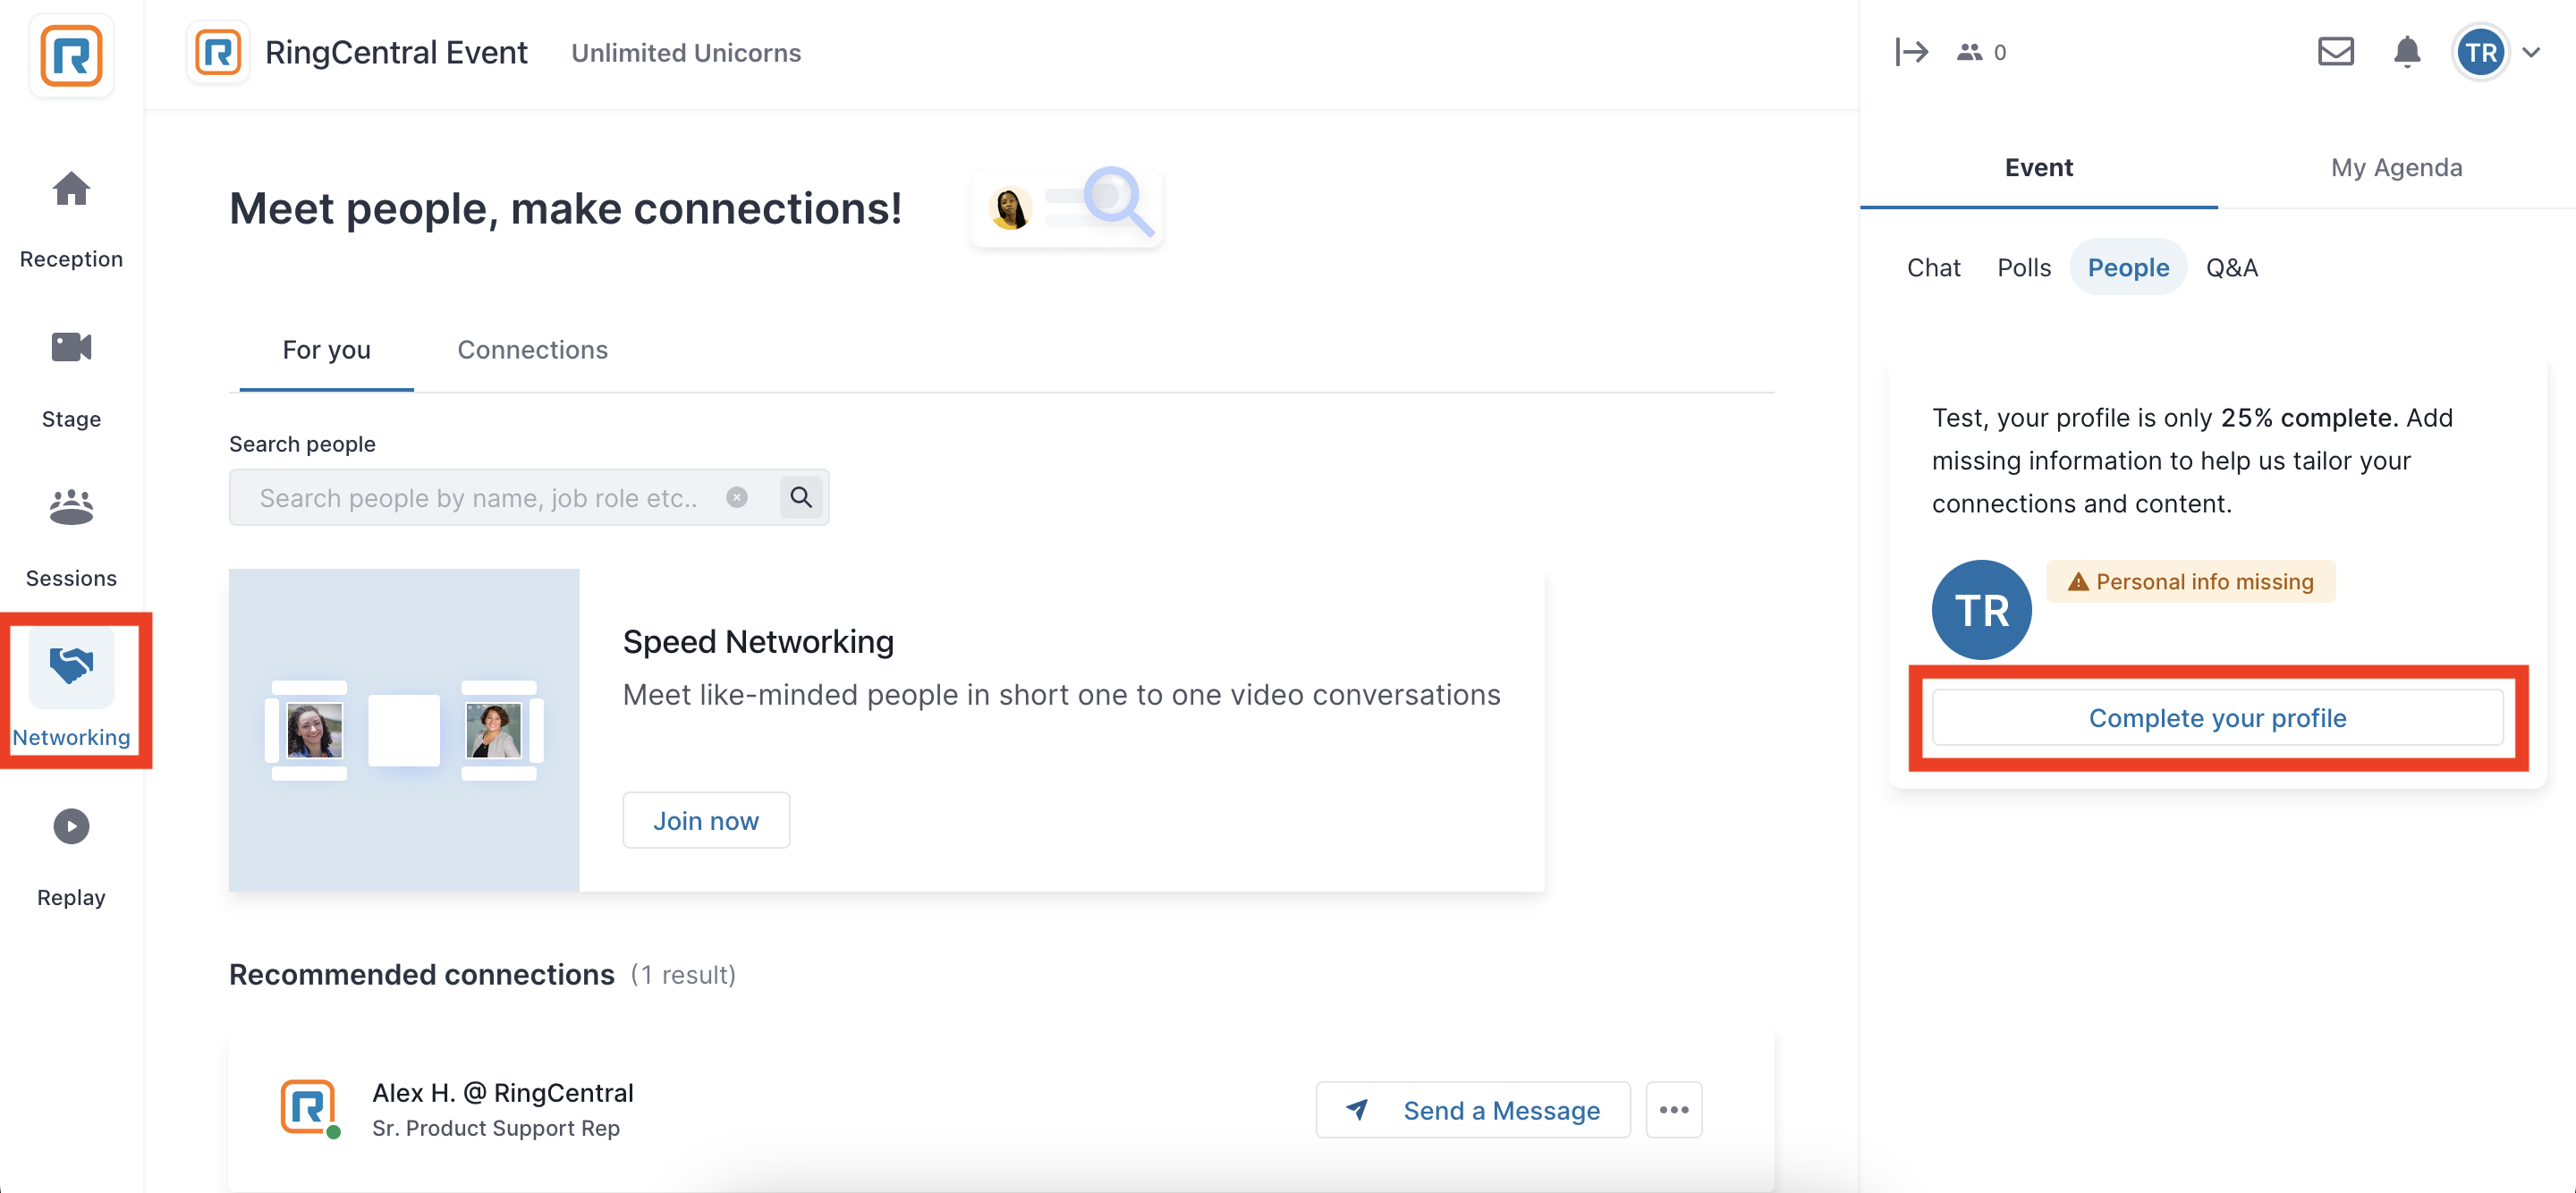The height and width of the screenshot is (1193, 2576).
Task: Click the RingCentral Event header logo
Action: 218,52
